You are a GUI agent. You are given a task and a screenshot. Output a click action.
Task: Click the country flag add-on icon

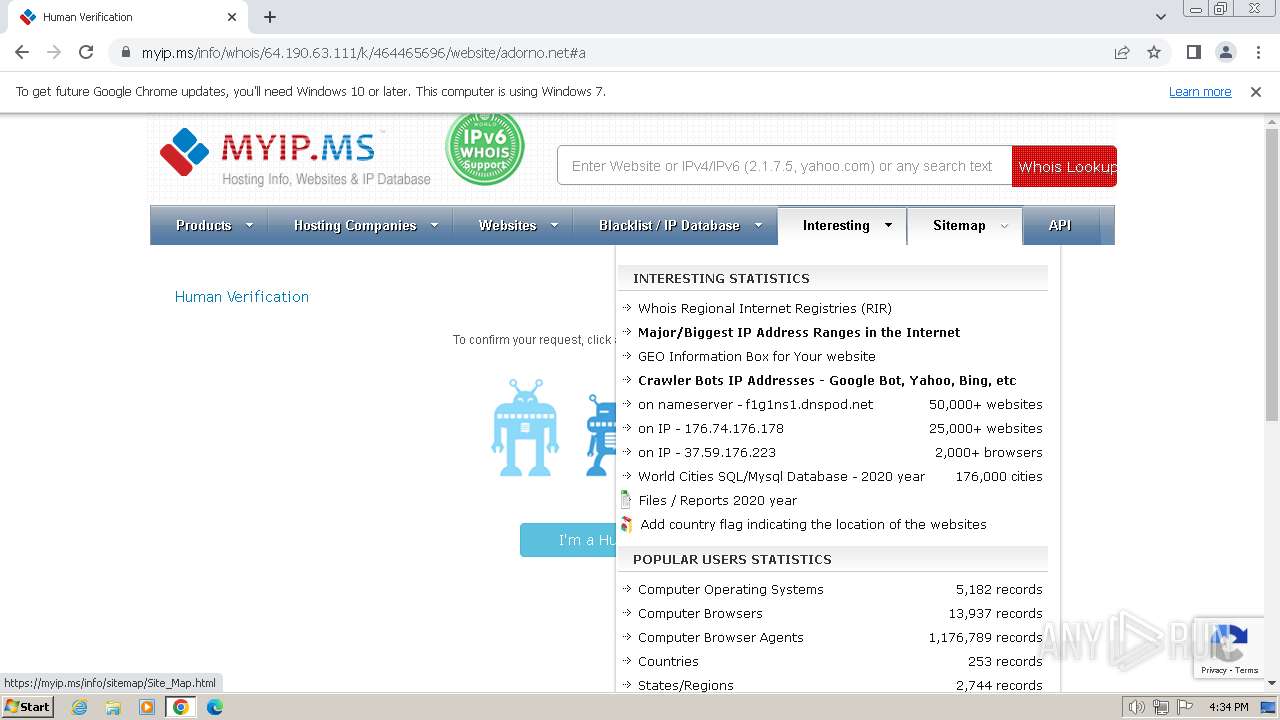626,524
